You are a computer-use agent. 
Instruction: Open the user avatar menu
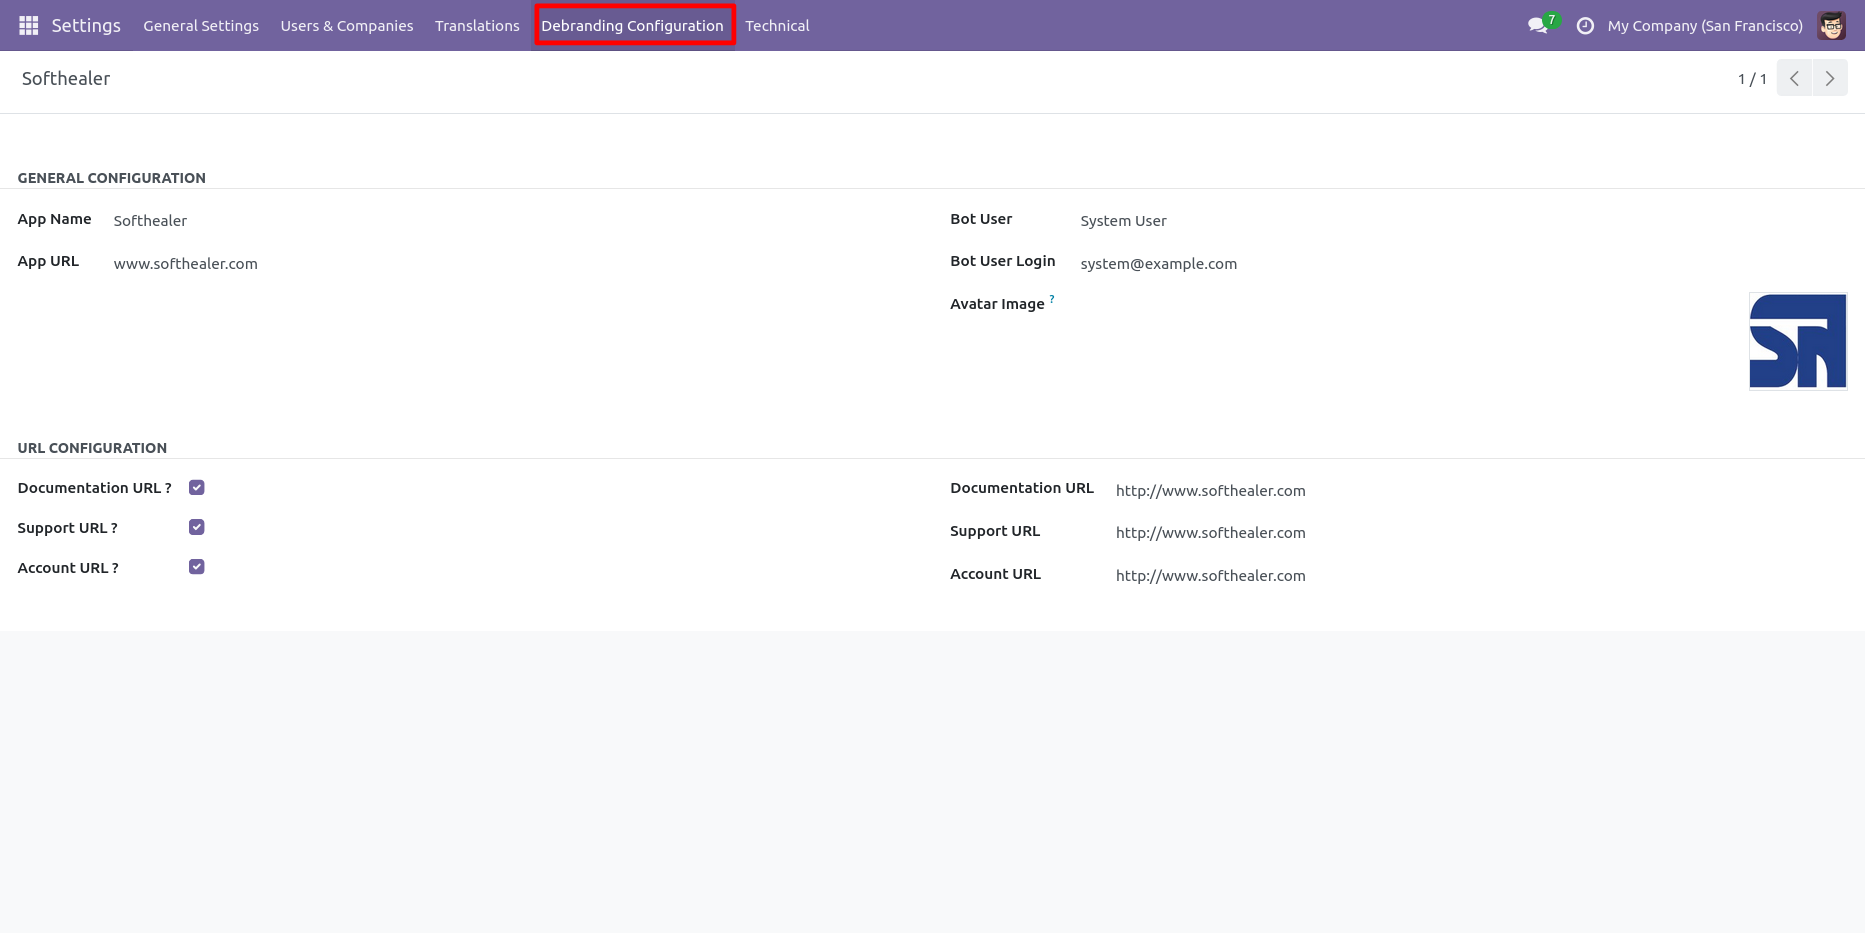pyautogui.click(x=1832, y=26)
